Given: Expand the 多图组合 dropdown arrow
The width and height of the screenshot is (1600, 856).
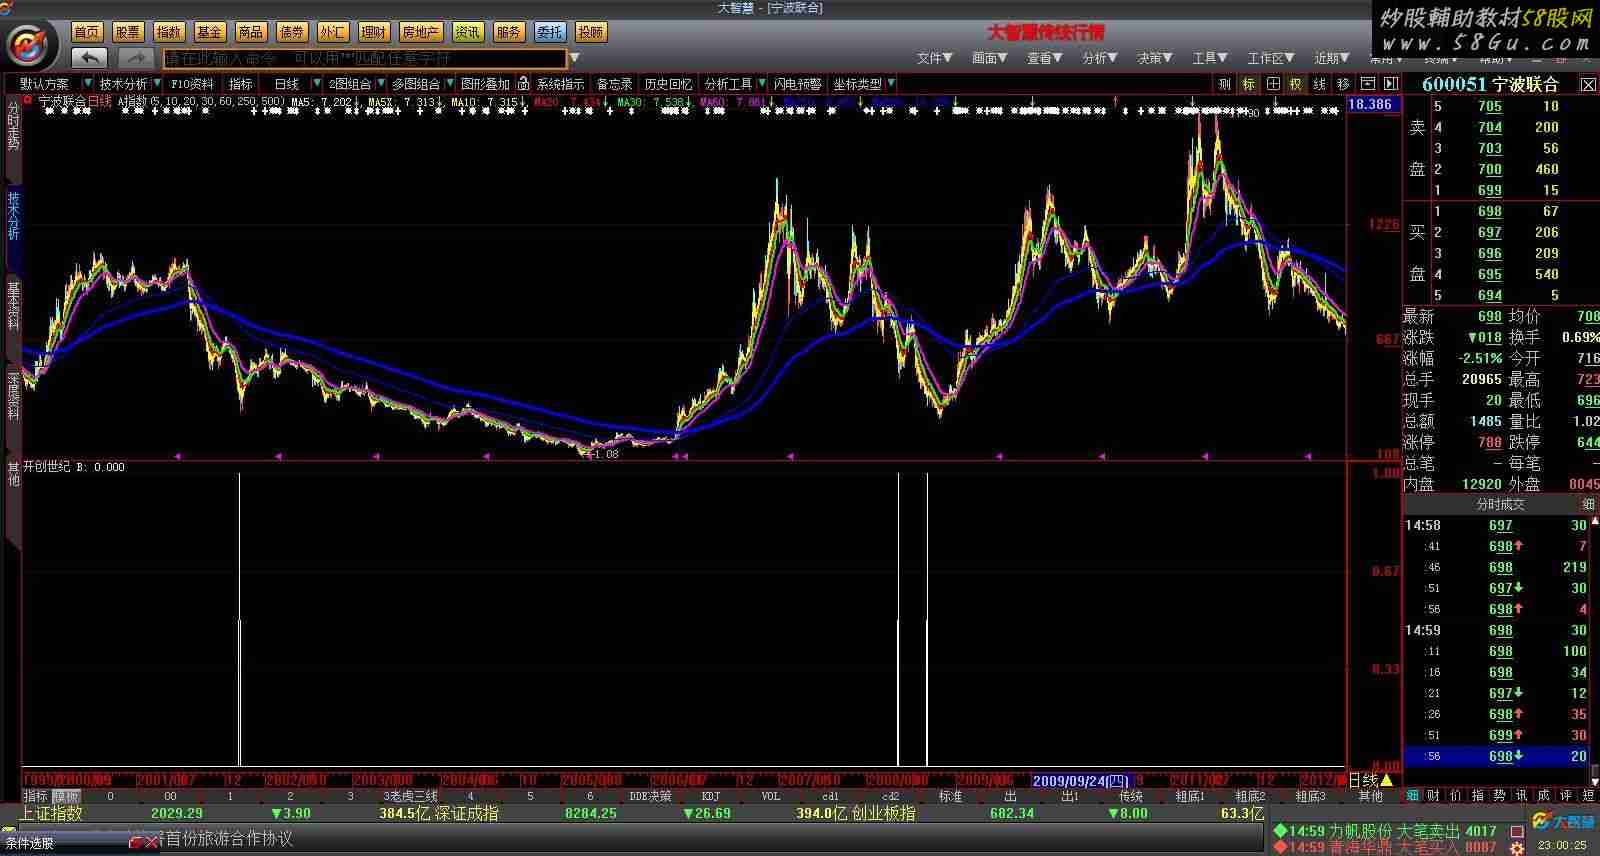Looking at the screenshot, I should click(449, 84).
